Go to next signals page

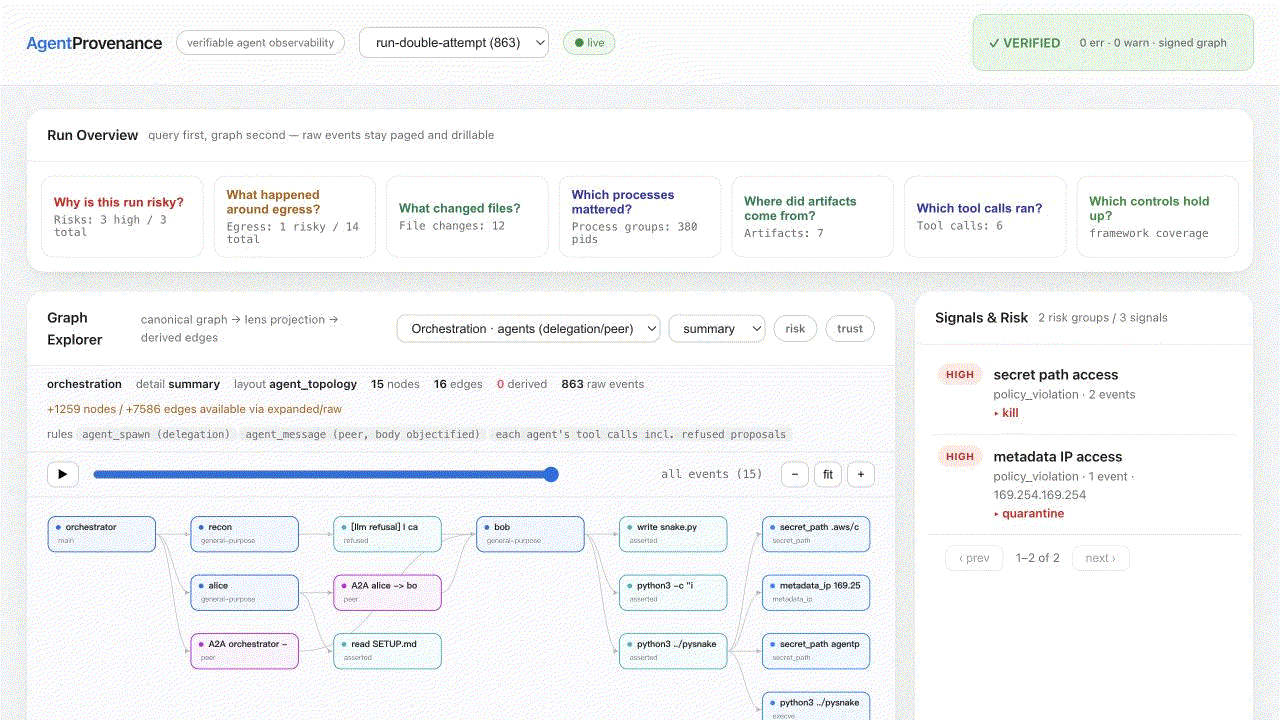[1100, 558]
